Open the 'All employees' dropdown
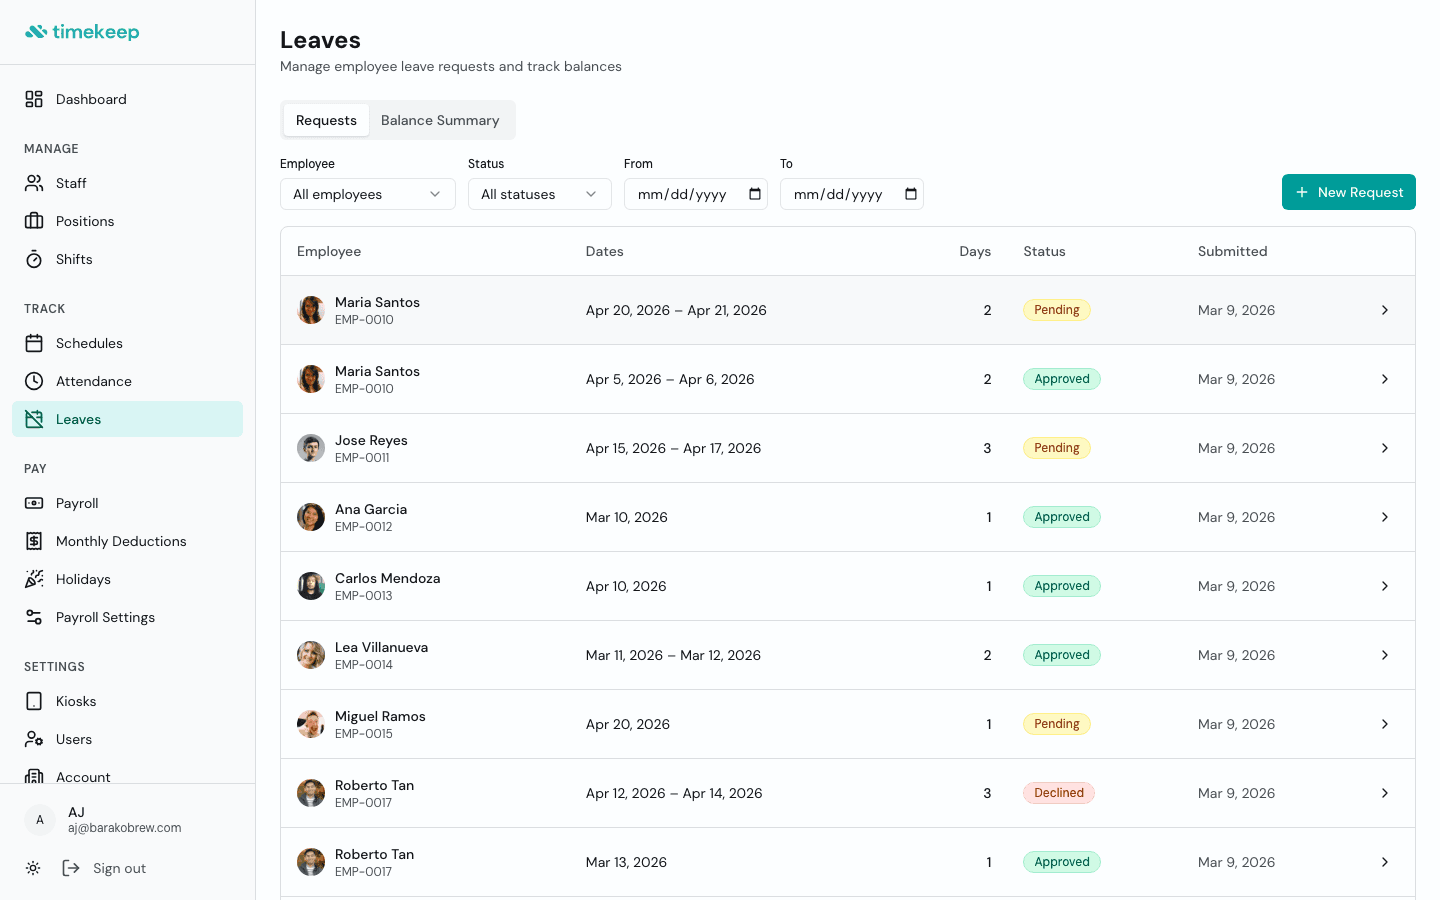 coord(367,194)
